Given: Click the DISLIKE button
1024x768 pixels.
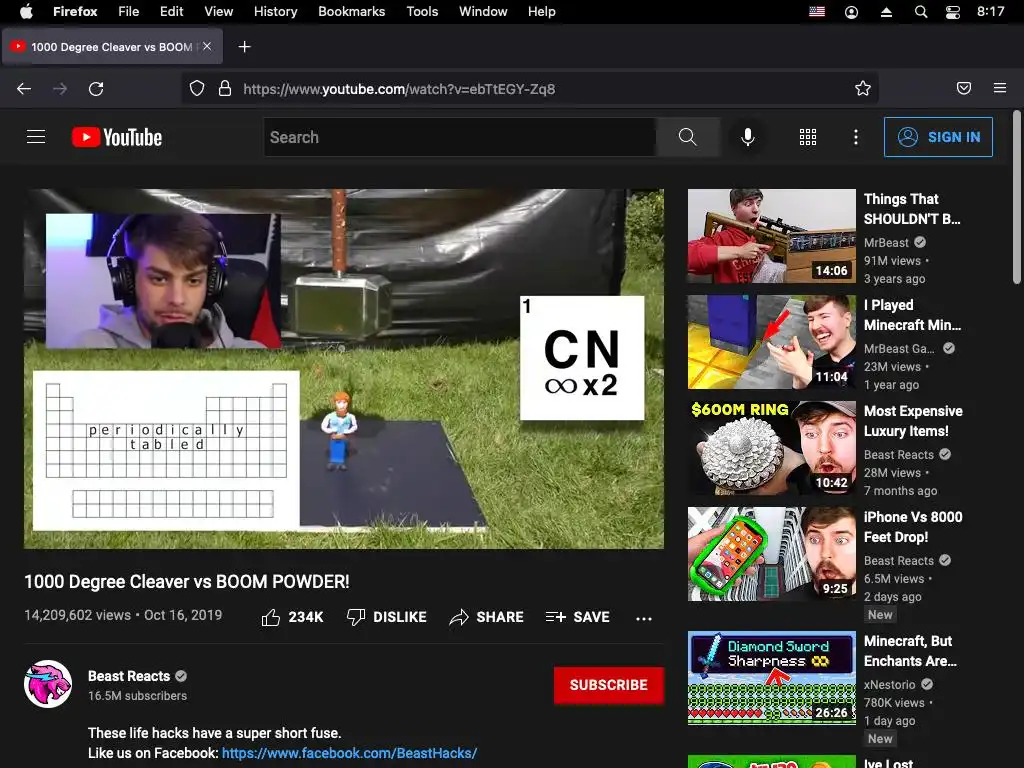Looking at the screenshot, I should click(387, 617).
